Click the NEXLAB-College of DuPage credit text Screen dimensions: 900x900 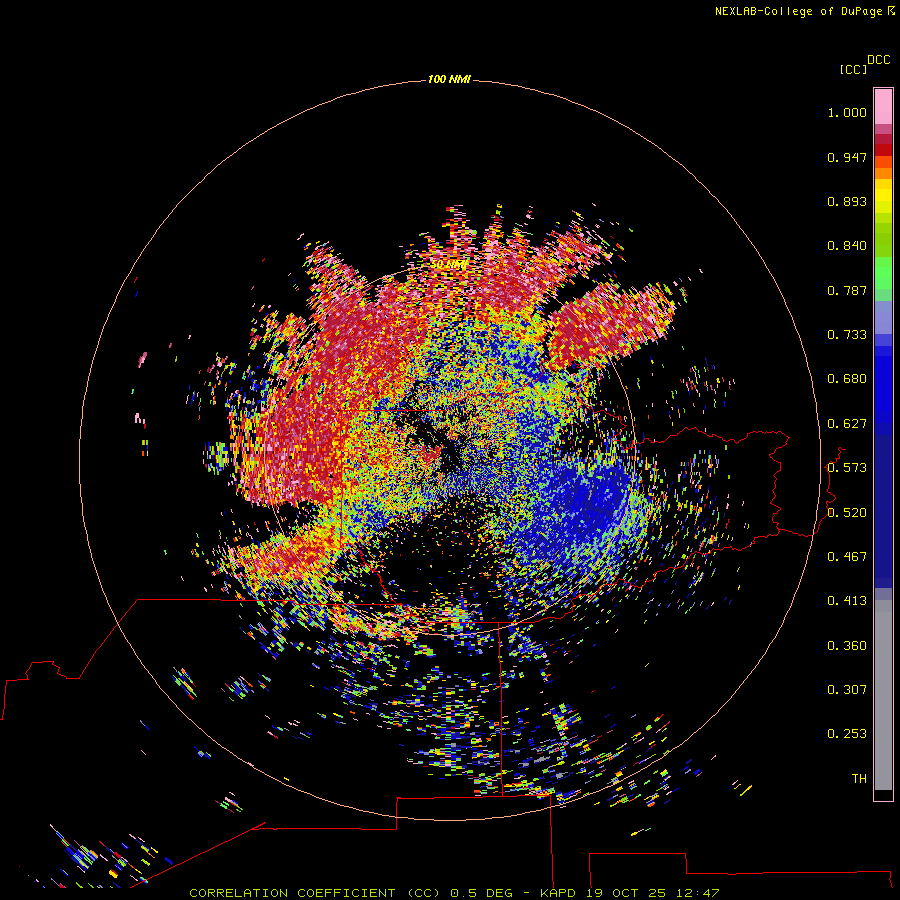[x=798, y=11]
